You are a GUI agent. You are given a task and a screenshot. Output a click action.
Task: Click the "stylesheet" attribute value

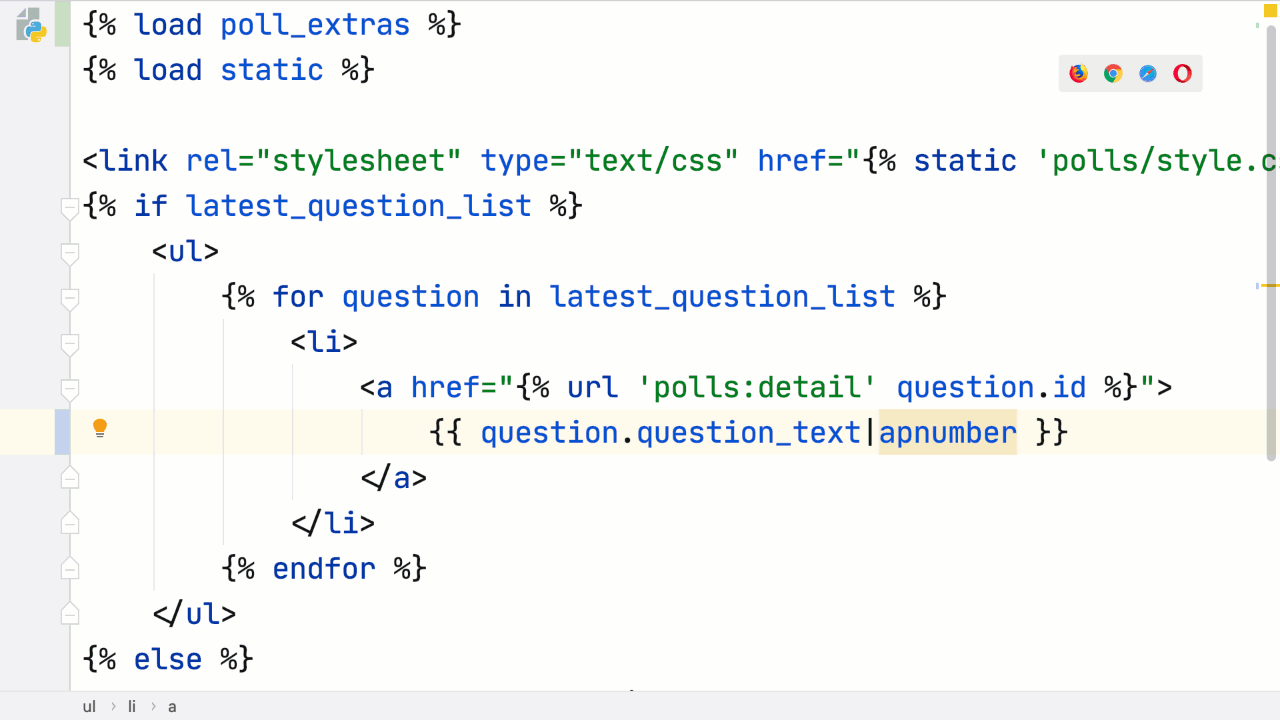tap(359, 161)
